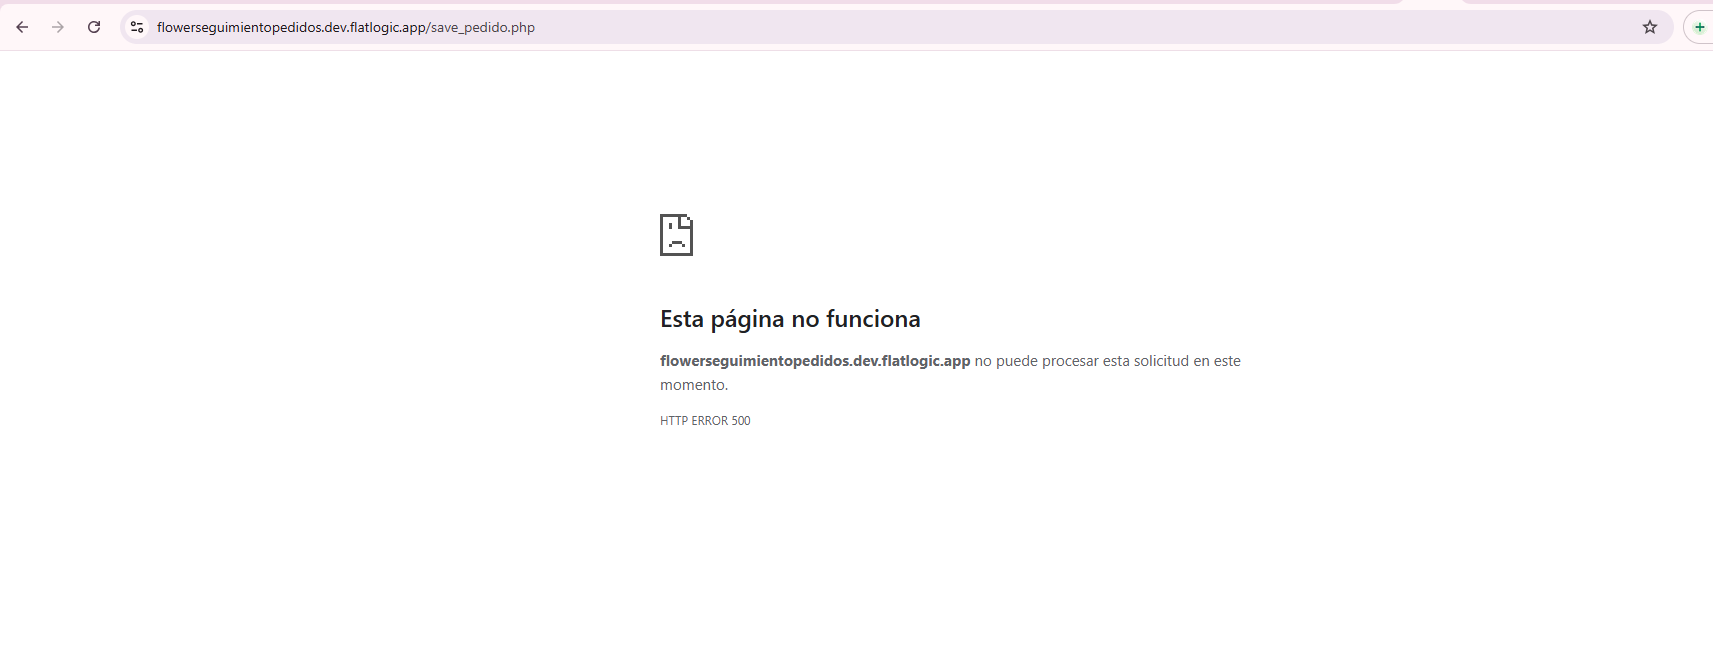1713x665 pixels.
Task: Click the sad page error icon
Action: (x=676, y=235)
